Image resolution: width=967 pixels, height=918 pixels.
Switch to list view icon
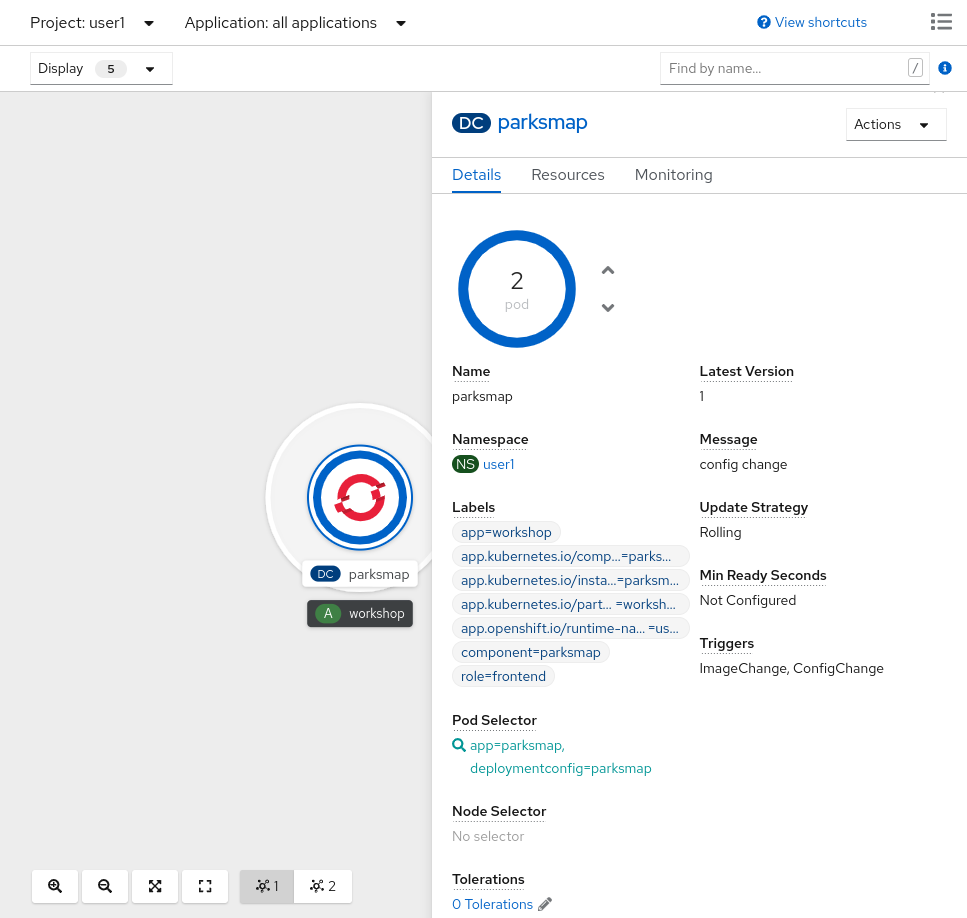pos(940,22)
